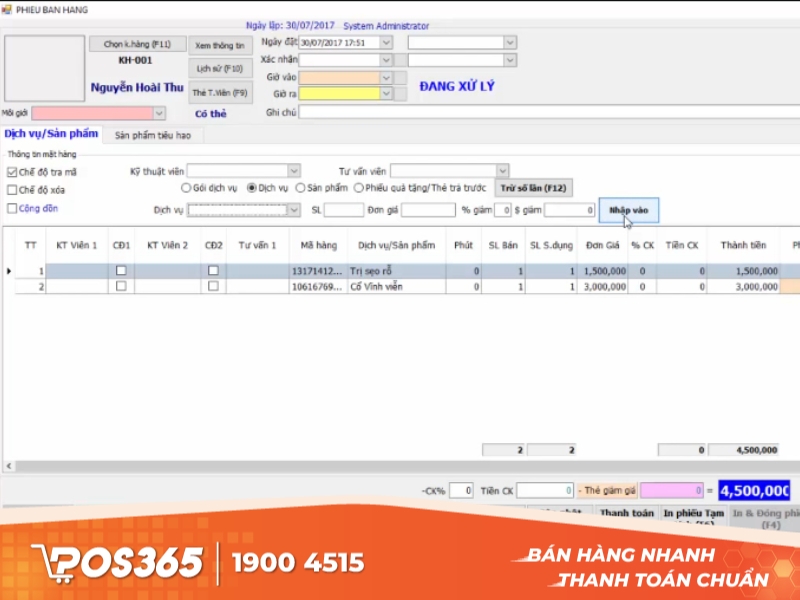This screenshot has width=800, height=600.
Task: Click the customer photo placeholder box
Action: coord(45,69)
